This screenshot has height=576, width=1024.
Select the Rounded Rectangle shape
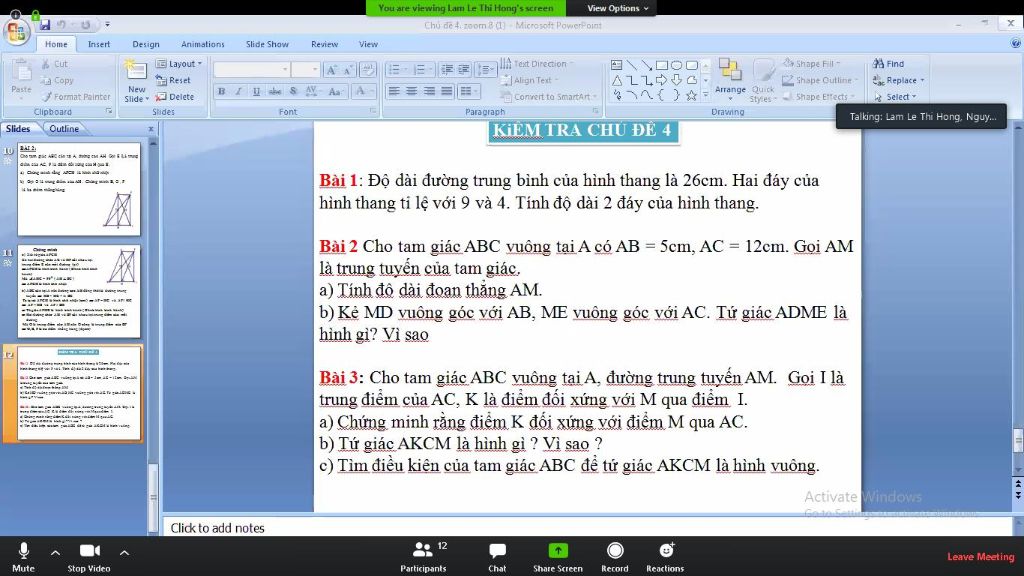pyautogui.click(x=692, y=65)
